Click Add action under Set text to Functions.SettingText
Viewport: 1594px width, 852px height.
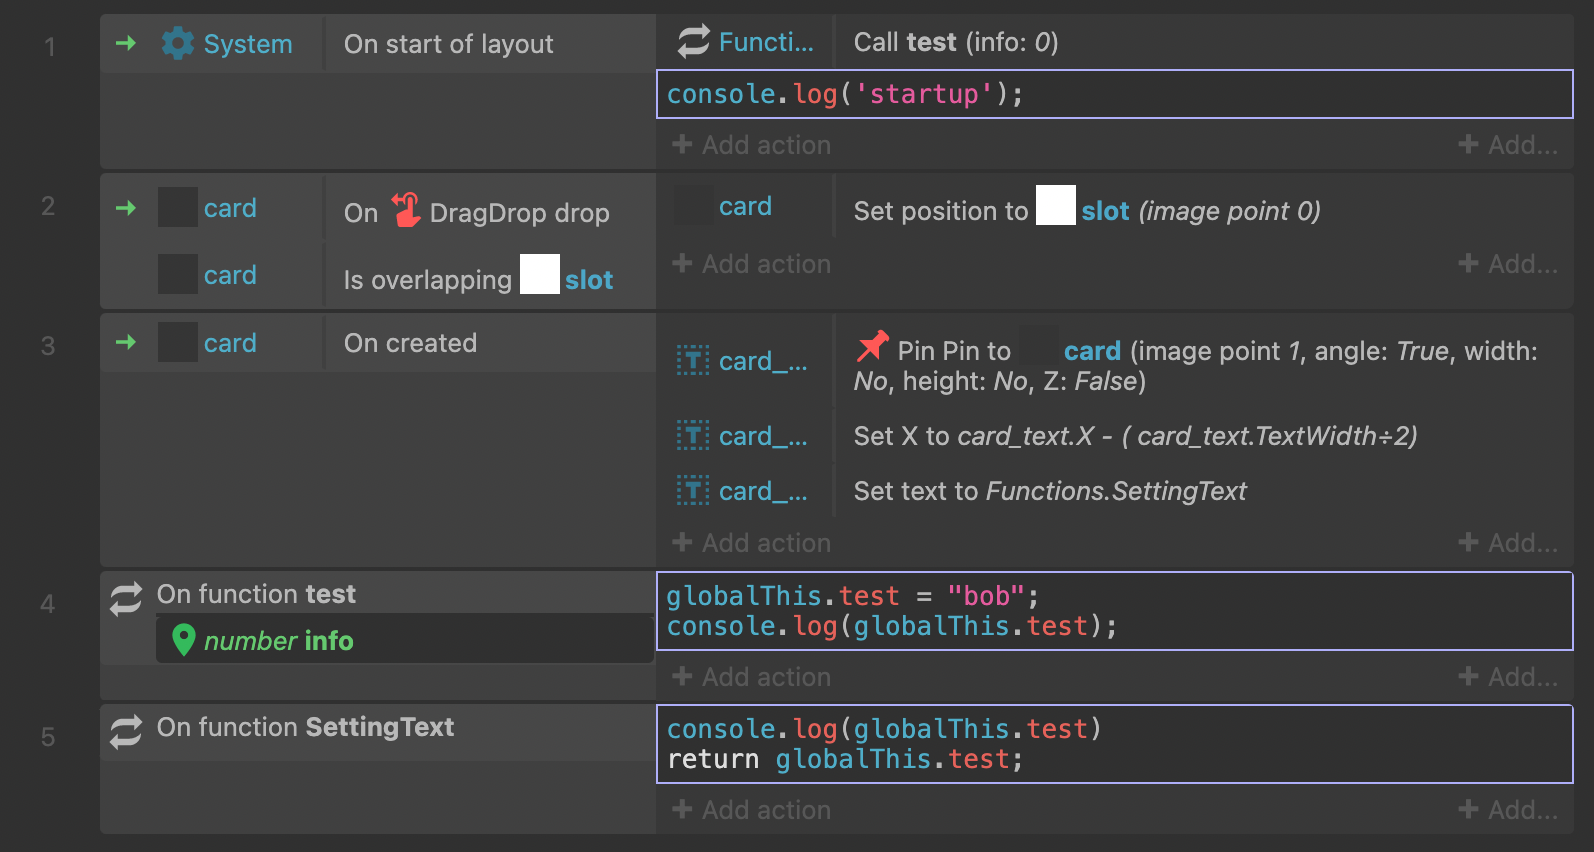click(x=752, y=543)
